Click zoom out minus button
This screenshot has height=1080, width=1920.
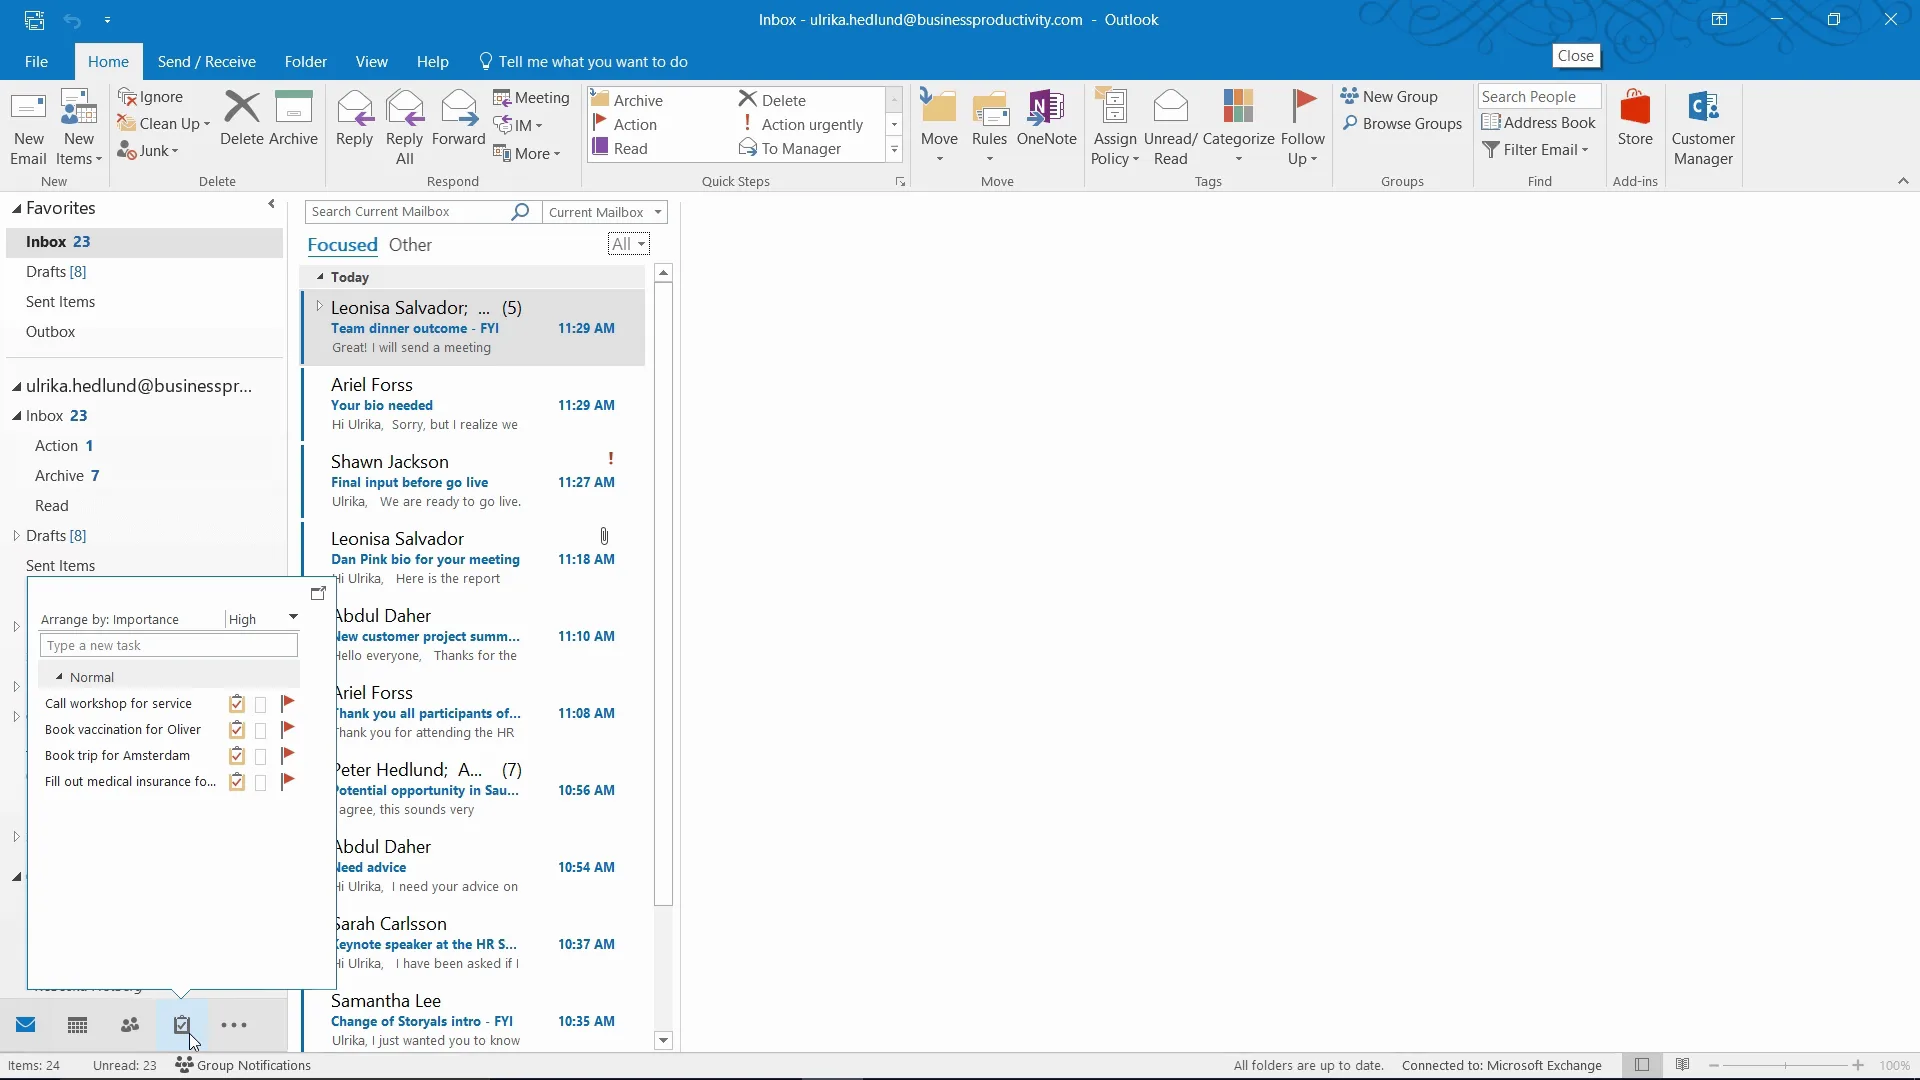[1714, 1066]
